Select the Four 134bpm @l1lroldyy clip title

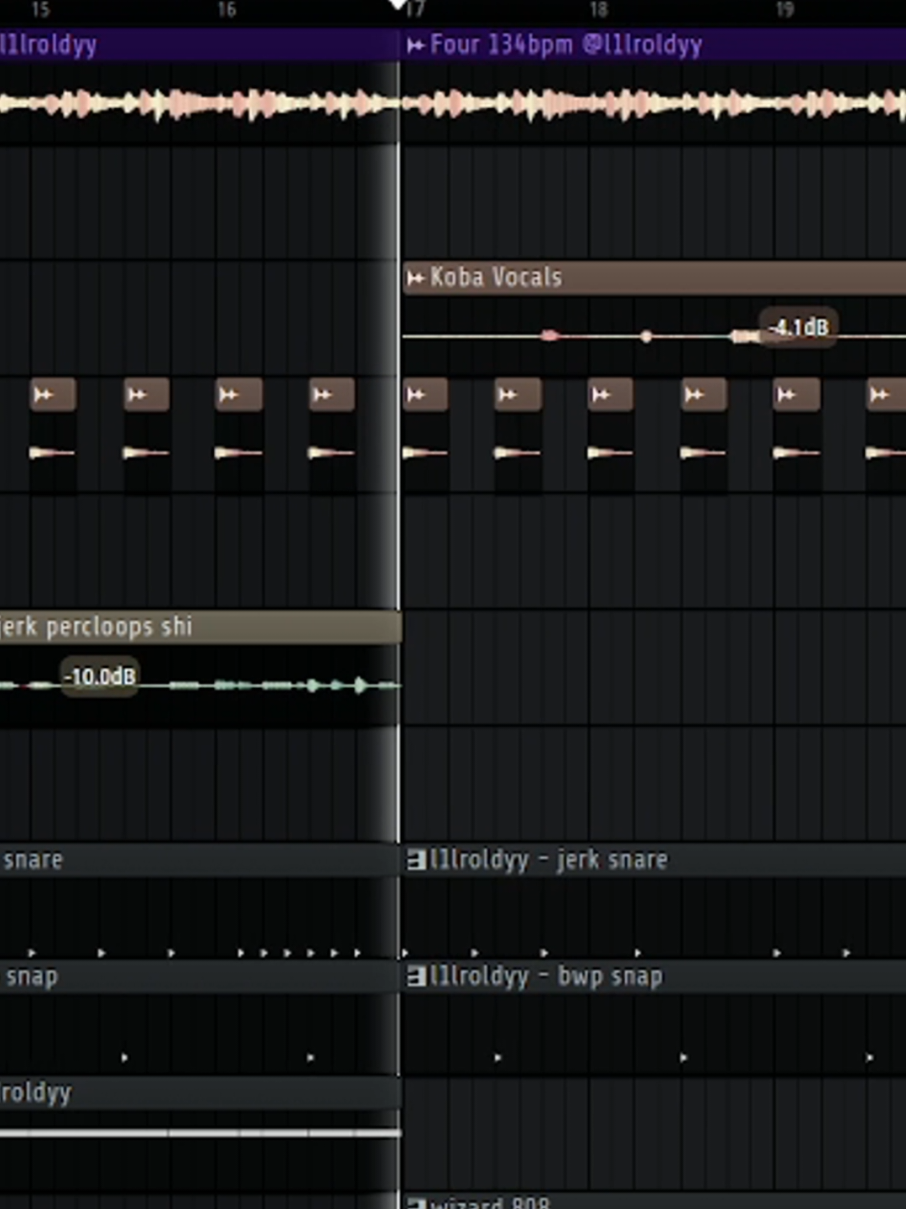point(566,45)
